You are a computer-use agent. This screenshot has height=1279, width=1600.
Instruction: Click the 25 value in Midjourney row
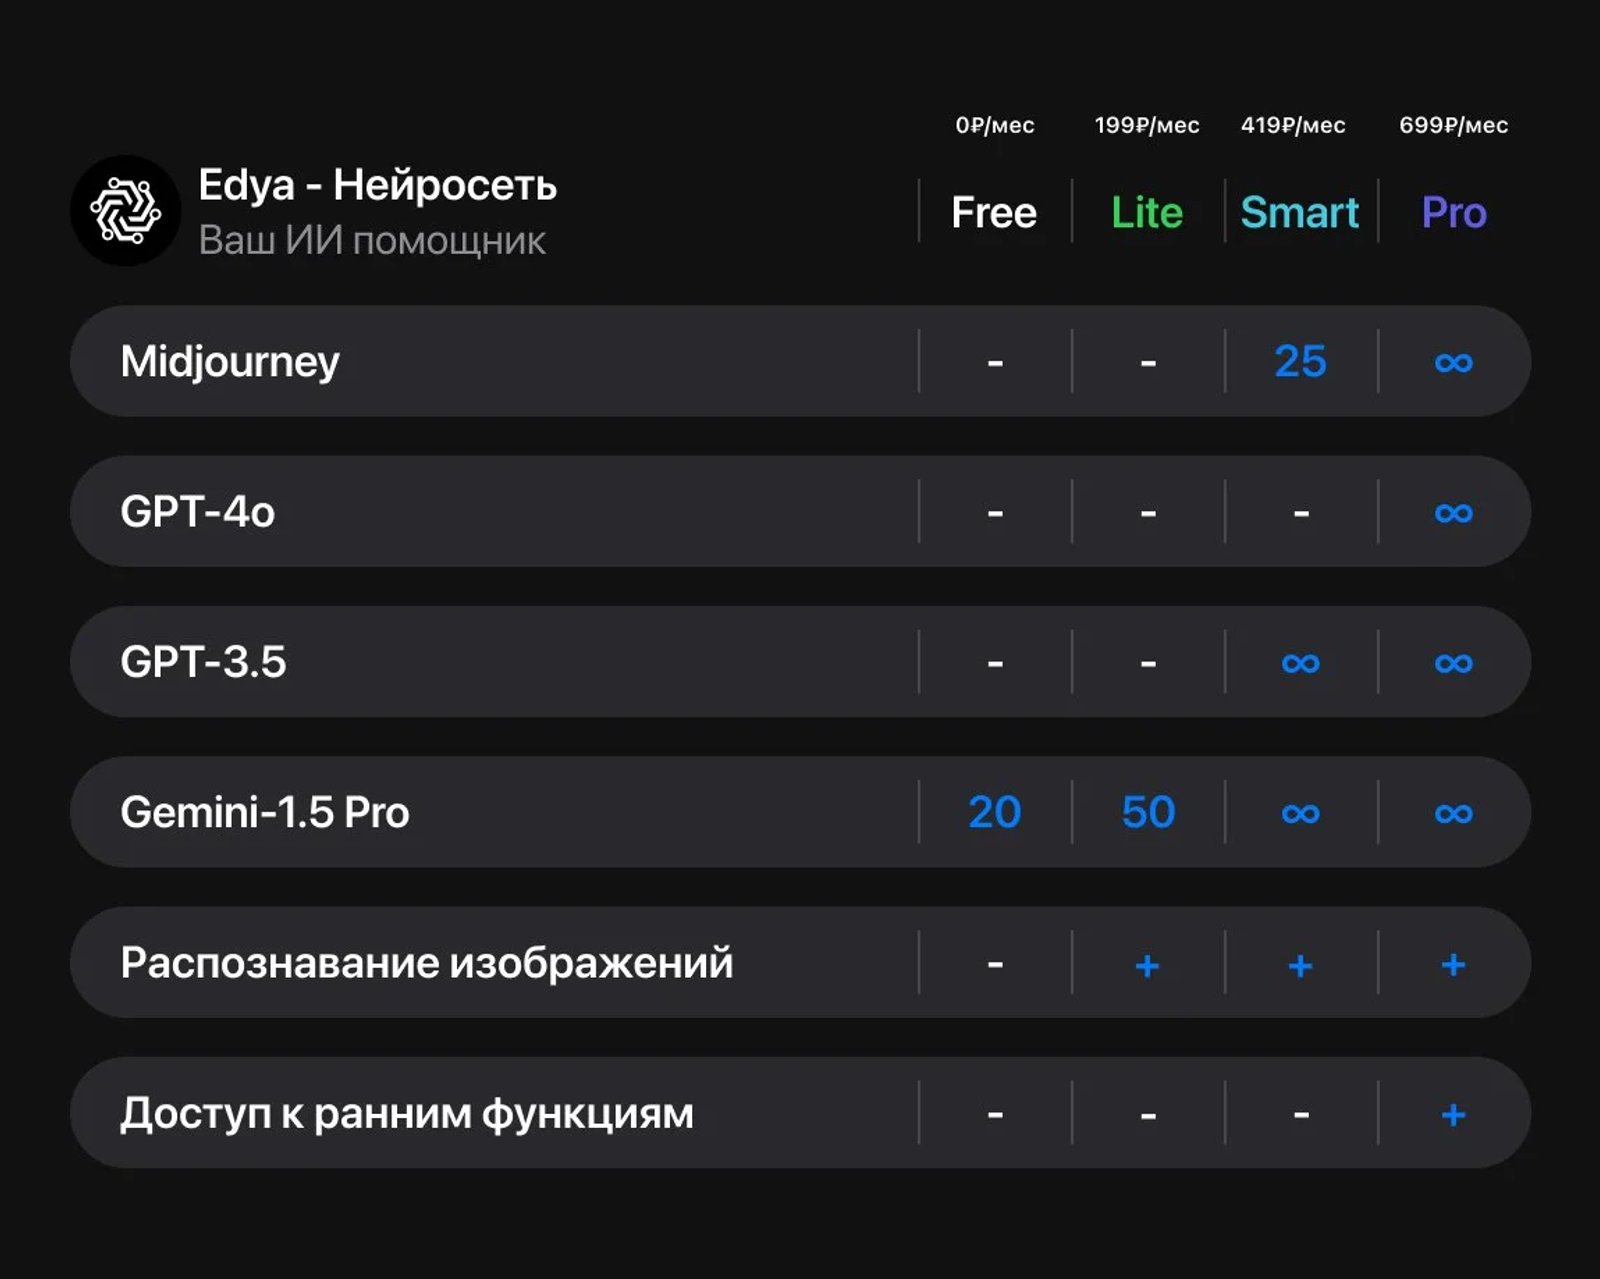1300,361
